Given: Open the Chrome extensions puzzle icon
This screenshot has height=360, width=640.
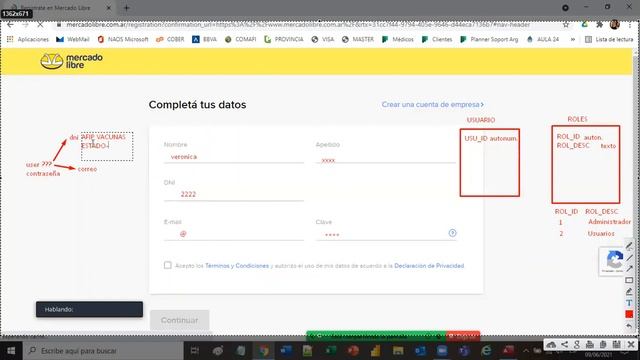Looking at the screenshot, I should pyautogui.click(x=600, y=25).
